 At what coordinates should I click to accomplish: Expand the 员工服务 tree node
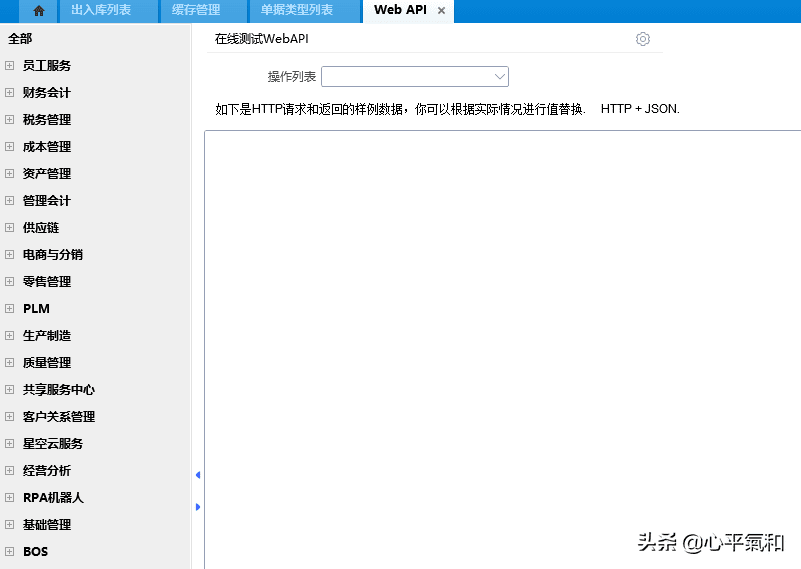(x=10, y=66)
